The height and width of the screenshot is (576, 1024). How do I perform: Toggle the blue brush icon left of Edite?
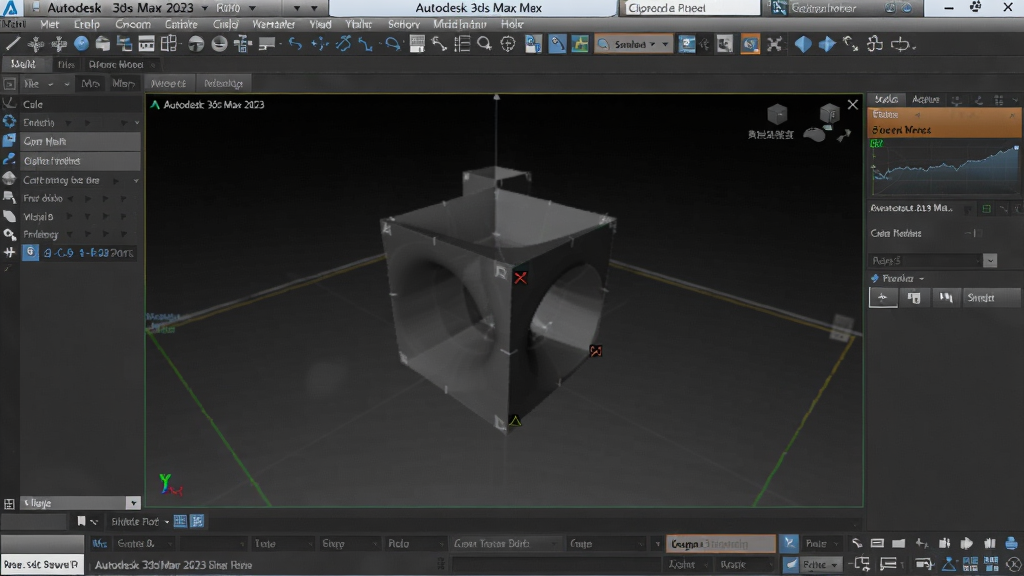click(x=790, y=564)
